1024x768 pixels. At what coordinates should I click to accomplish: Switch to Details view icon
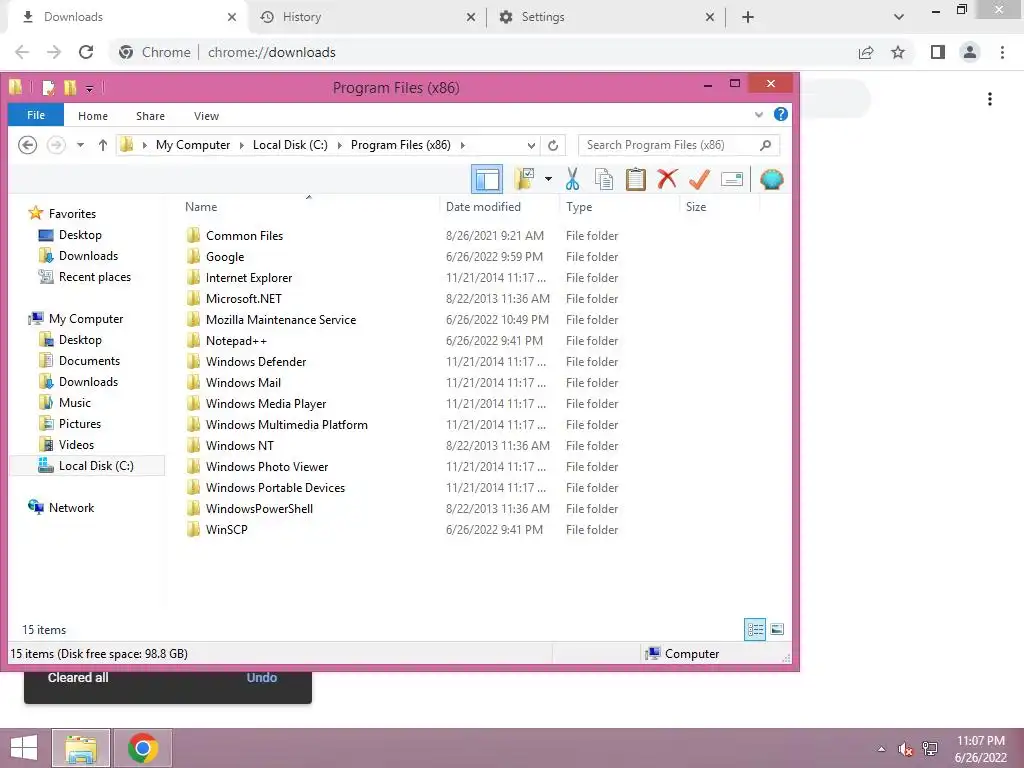tap(755, 630)
